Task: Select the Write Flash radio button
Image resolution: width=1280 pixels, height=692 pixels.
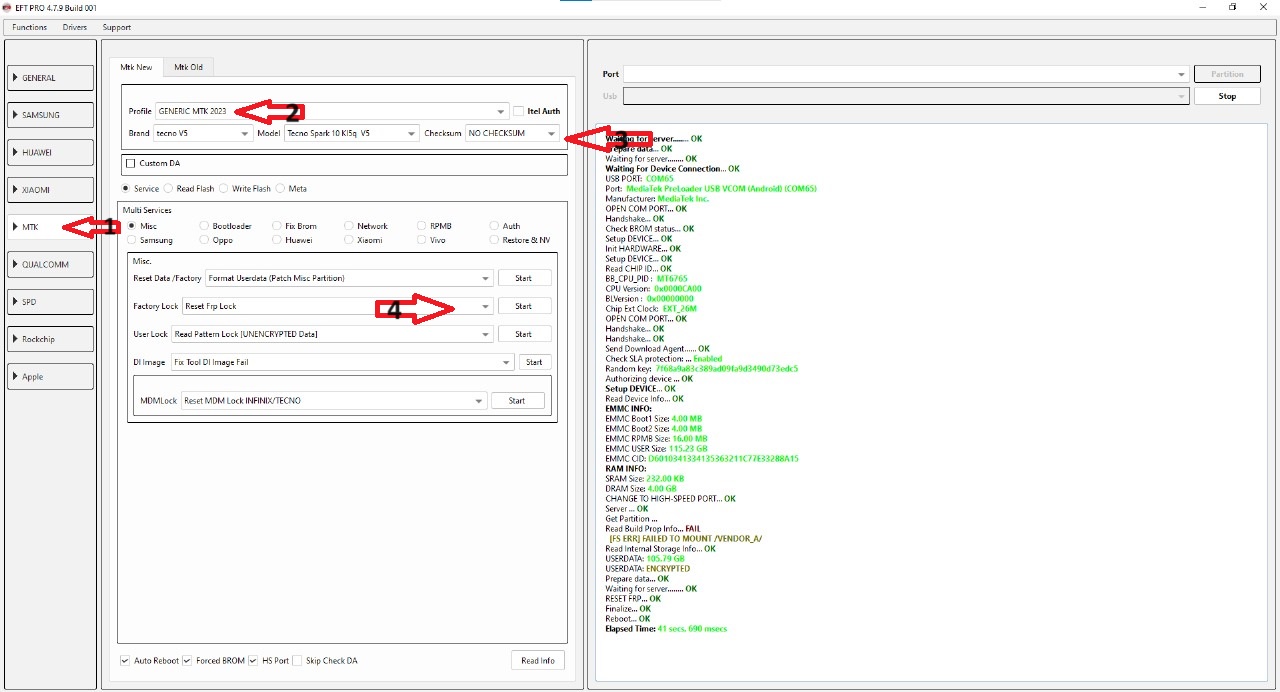Action: point(224,188)
